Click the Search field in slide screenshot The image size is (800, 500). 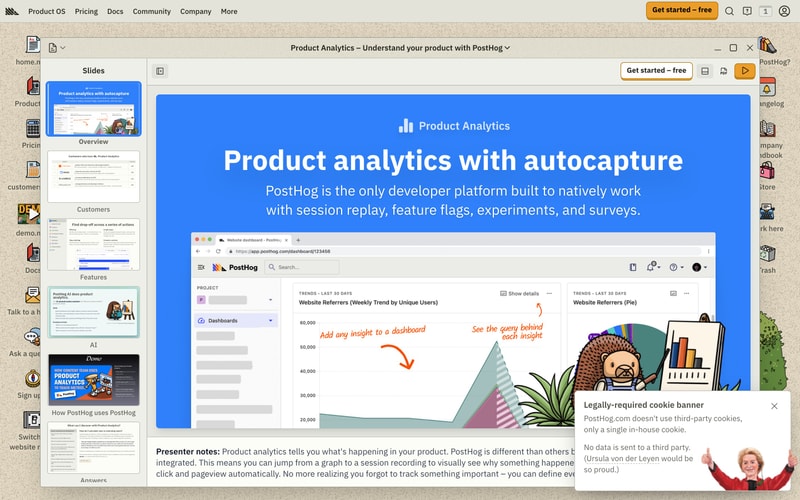click(x=302, y=267)
